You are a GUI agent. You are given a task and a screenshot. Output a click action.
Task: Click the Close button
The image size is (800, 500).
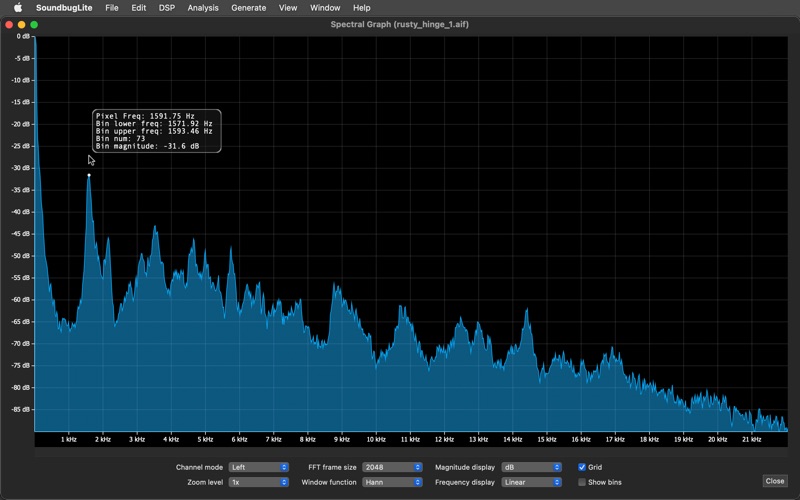click(x=774, y=481)
